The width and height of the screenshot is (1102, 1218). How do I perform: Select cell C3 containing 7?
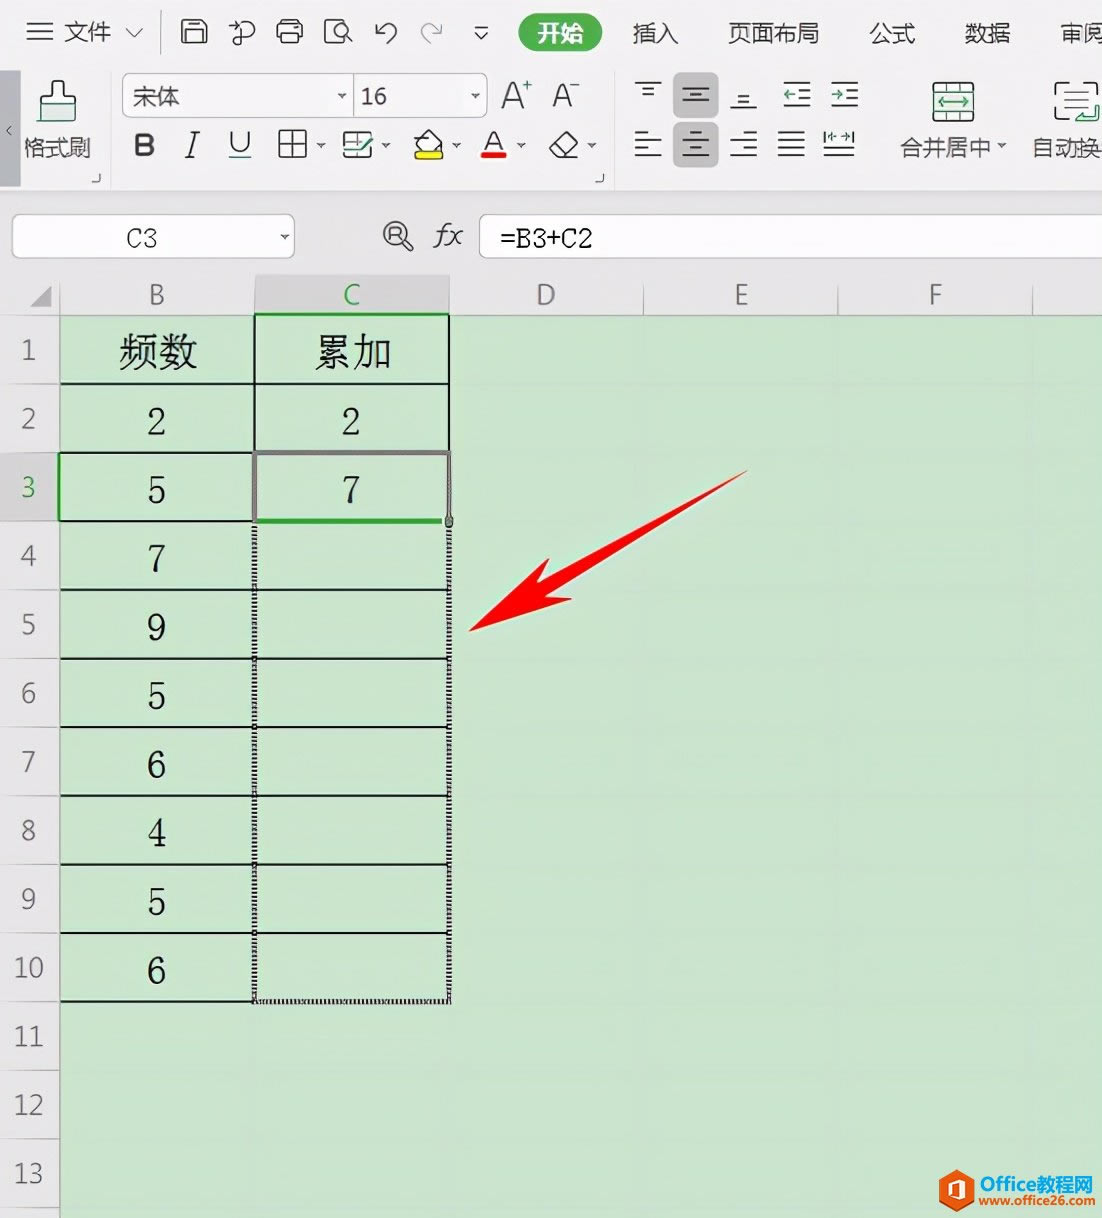352,487
